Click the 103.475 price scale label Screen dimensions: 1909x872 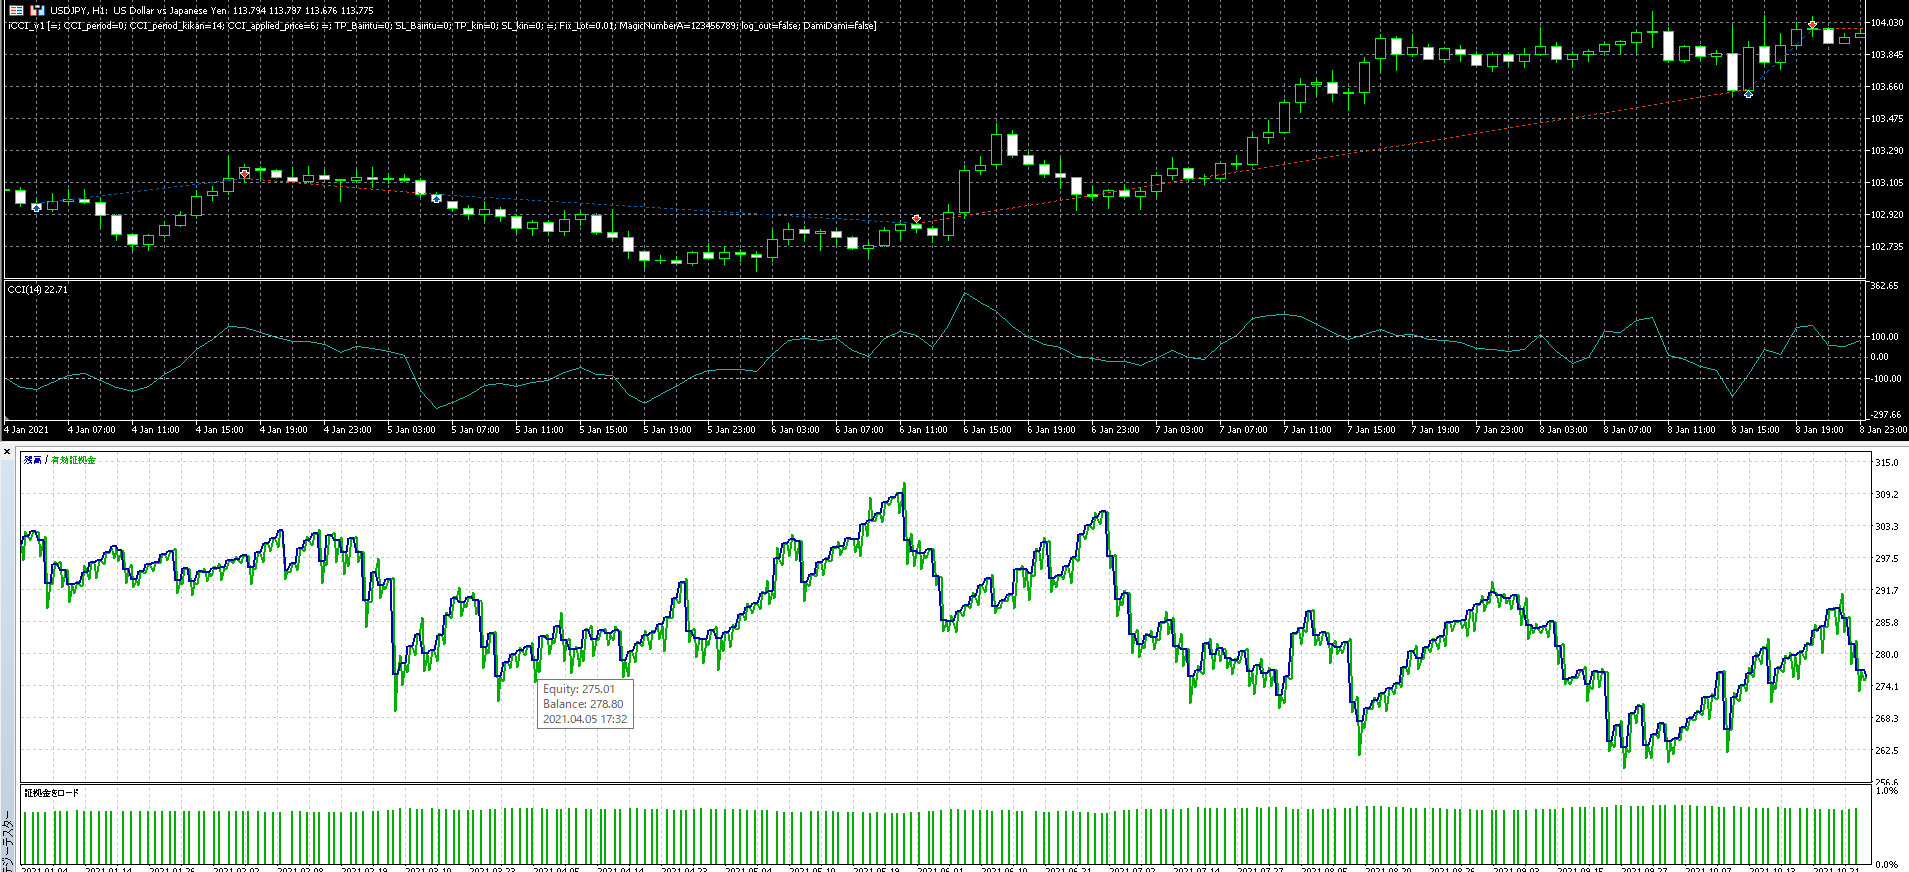click(x=1887, y=118)
